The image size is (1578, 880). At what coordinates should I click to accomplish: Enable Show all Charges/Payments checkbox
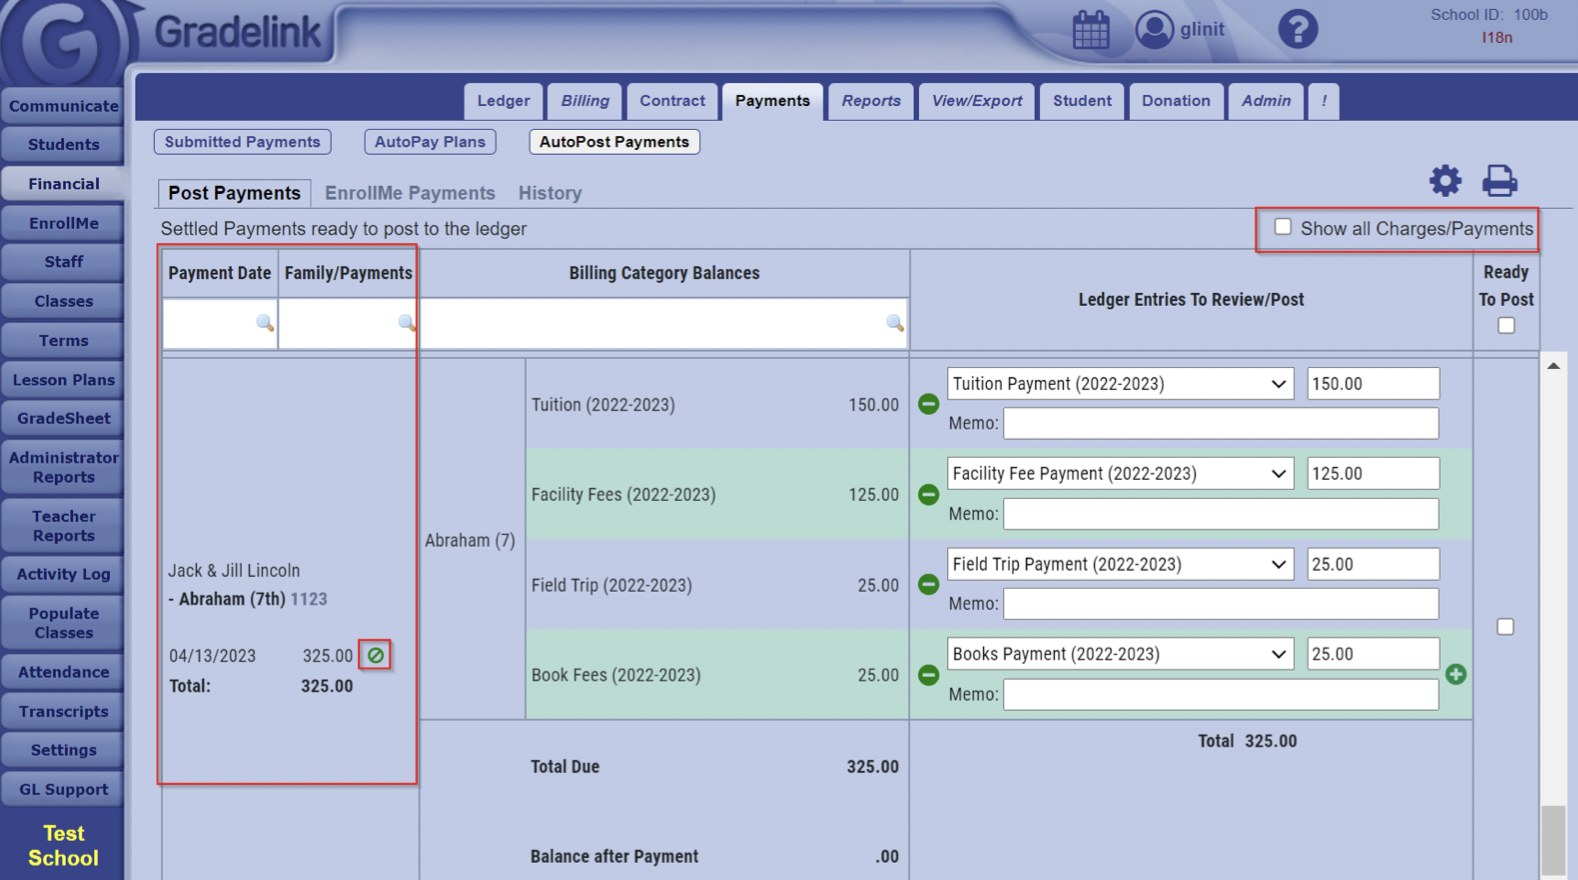click(x=1283, y=228)
